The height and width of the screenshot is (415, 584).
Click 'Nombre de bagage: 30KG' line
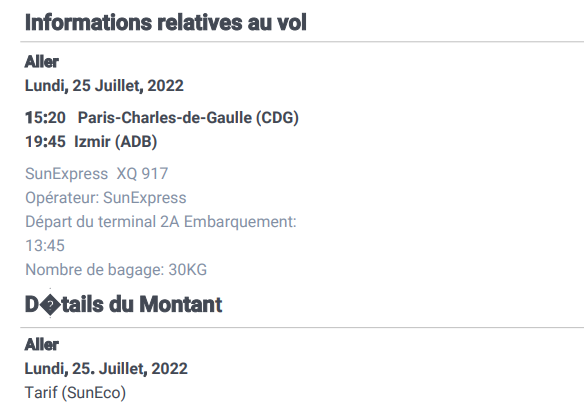(116, 270)
